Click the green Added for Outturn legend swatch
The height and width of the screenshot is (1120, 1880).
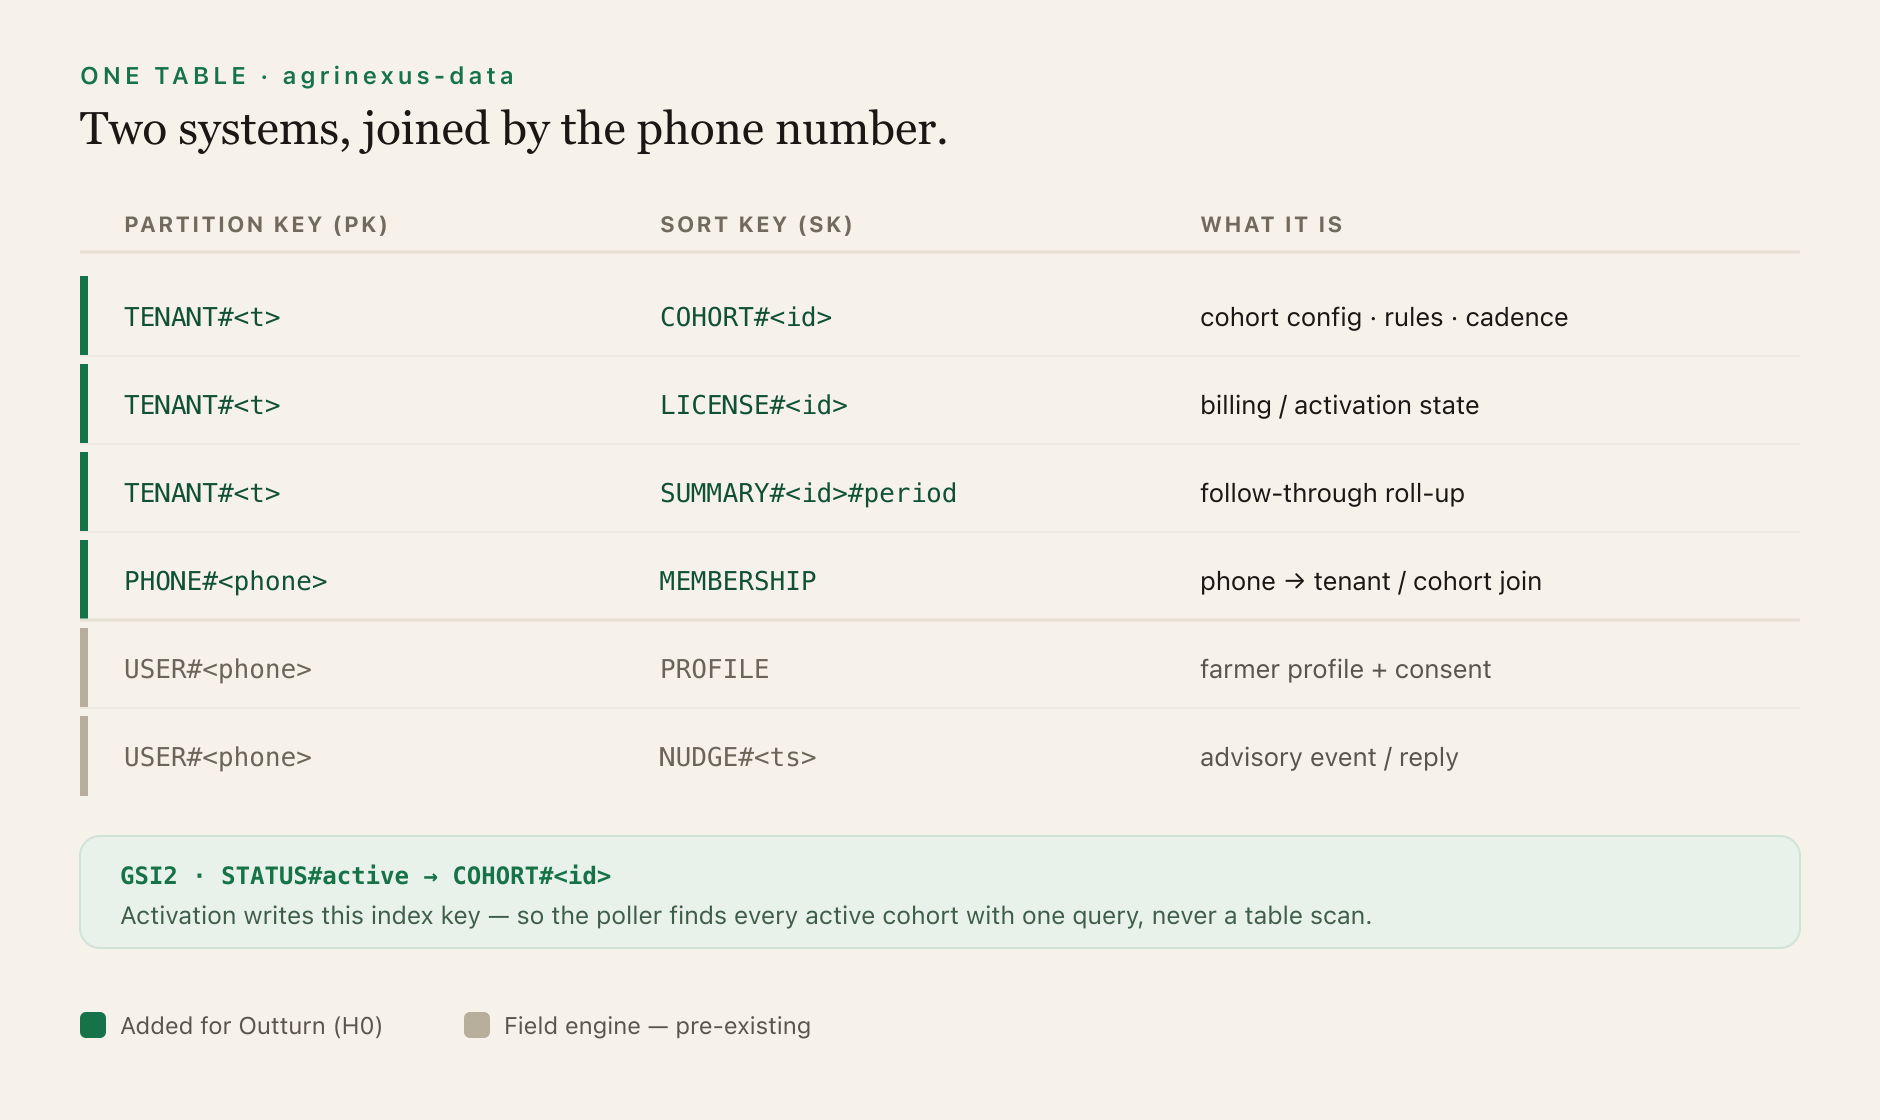(93, 1025)
